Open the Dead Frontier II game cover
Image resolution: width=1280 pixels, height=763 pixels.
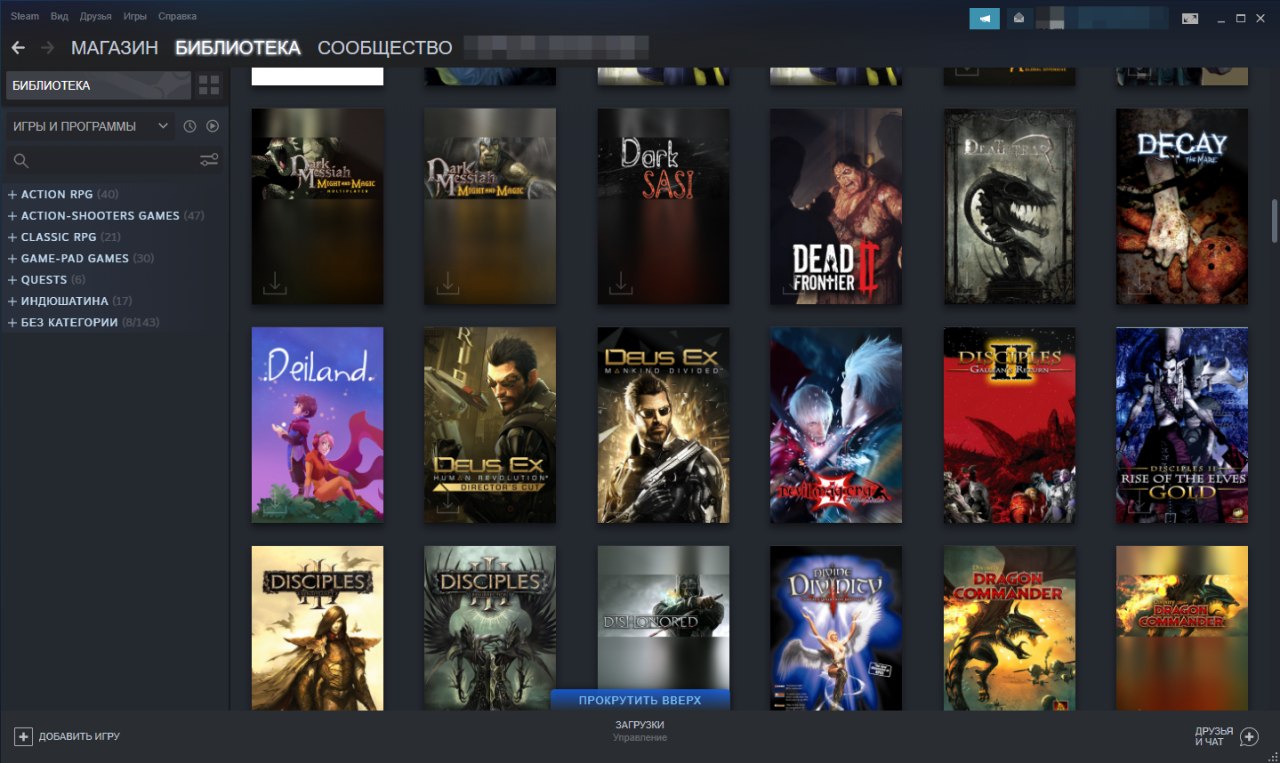click(836, 206)
